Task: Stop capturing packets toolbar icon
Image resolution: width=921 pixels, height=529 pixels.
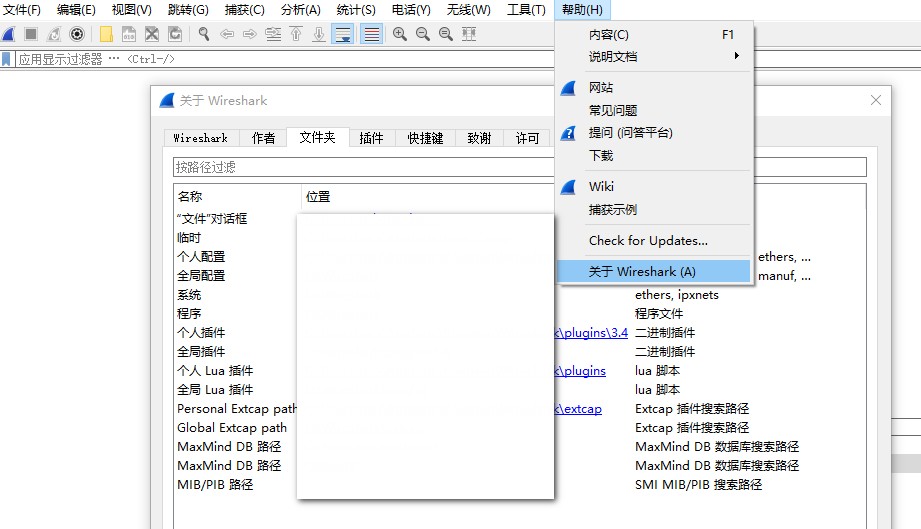Action: click(31, 34)
